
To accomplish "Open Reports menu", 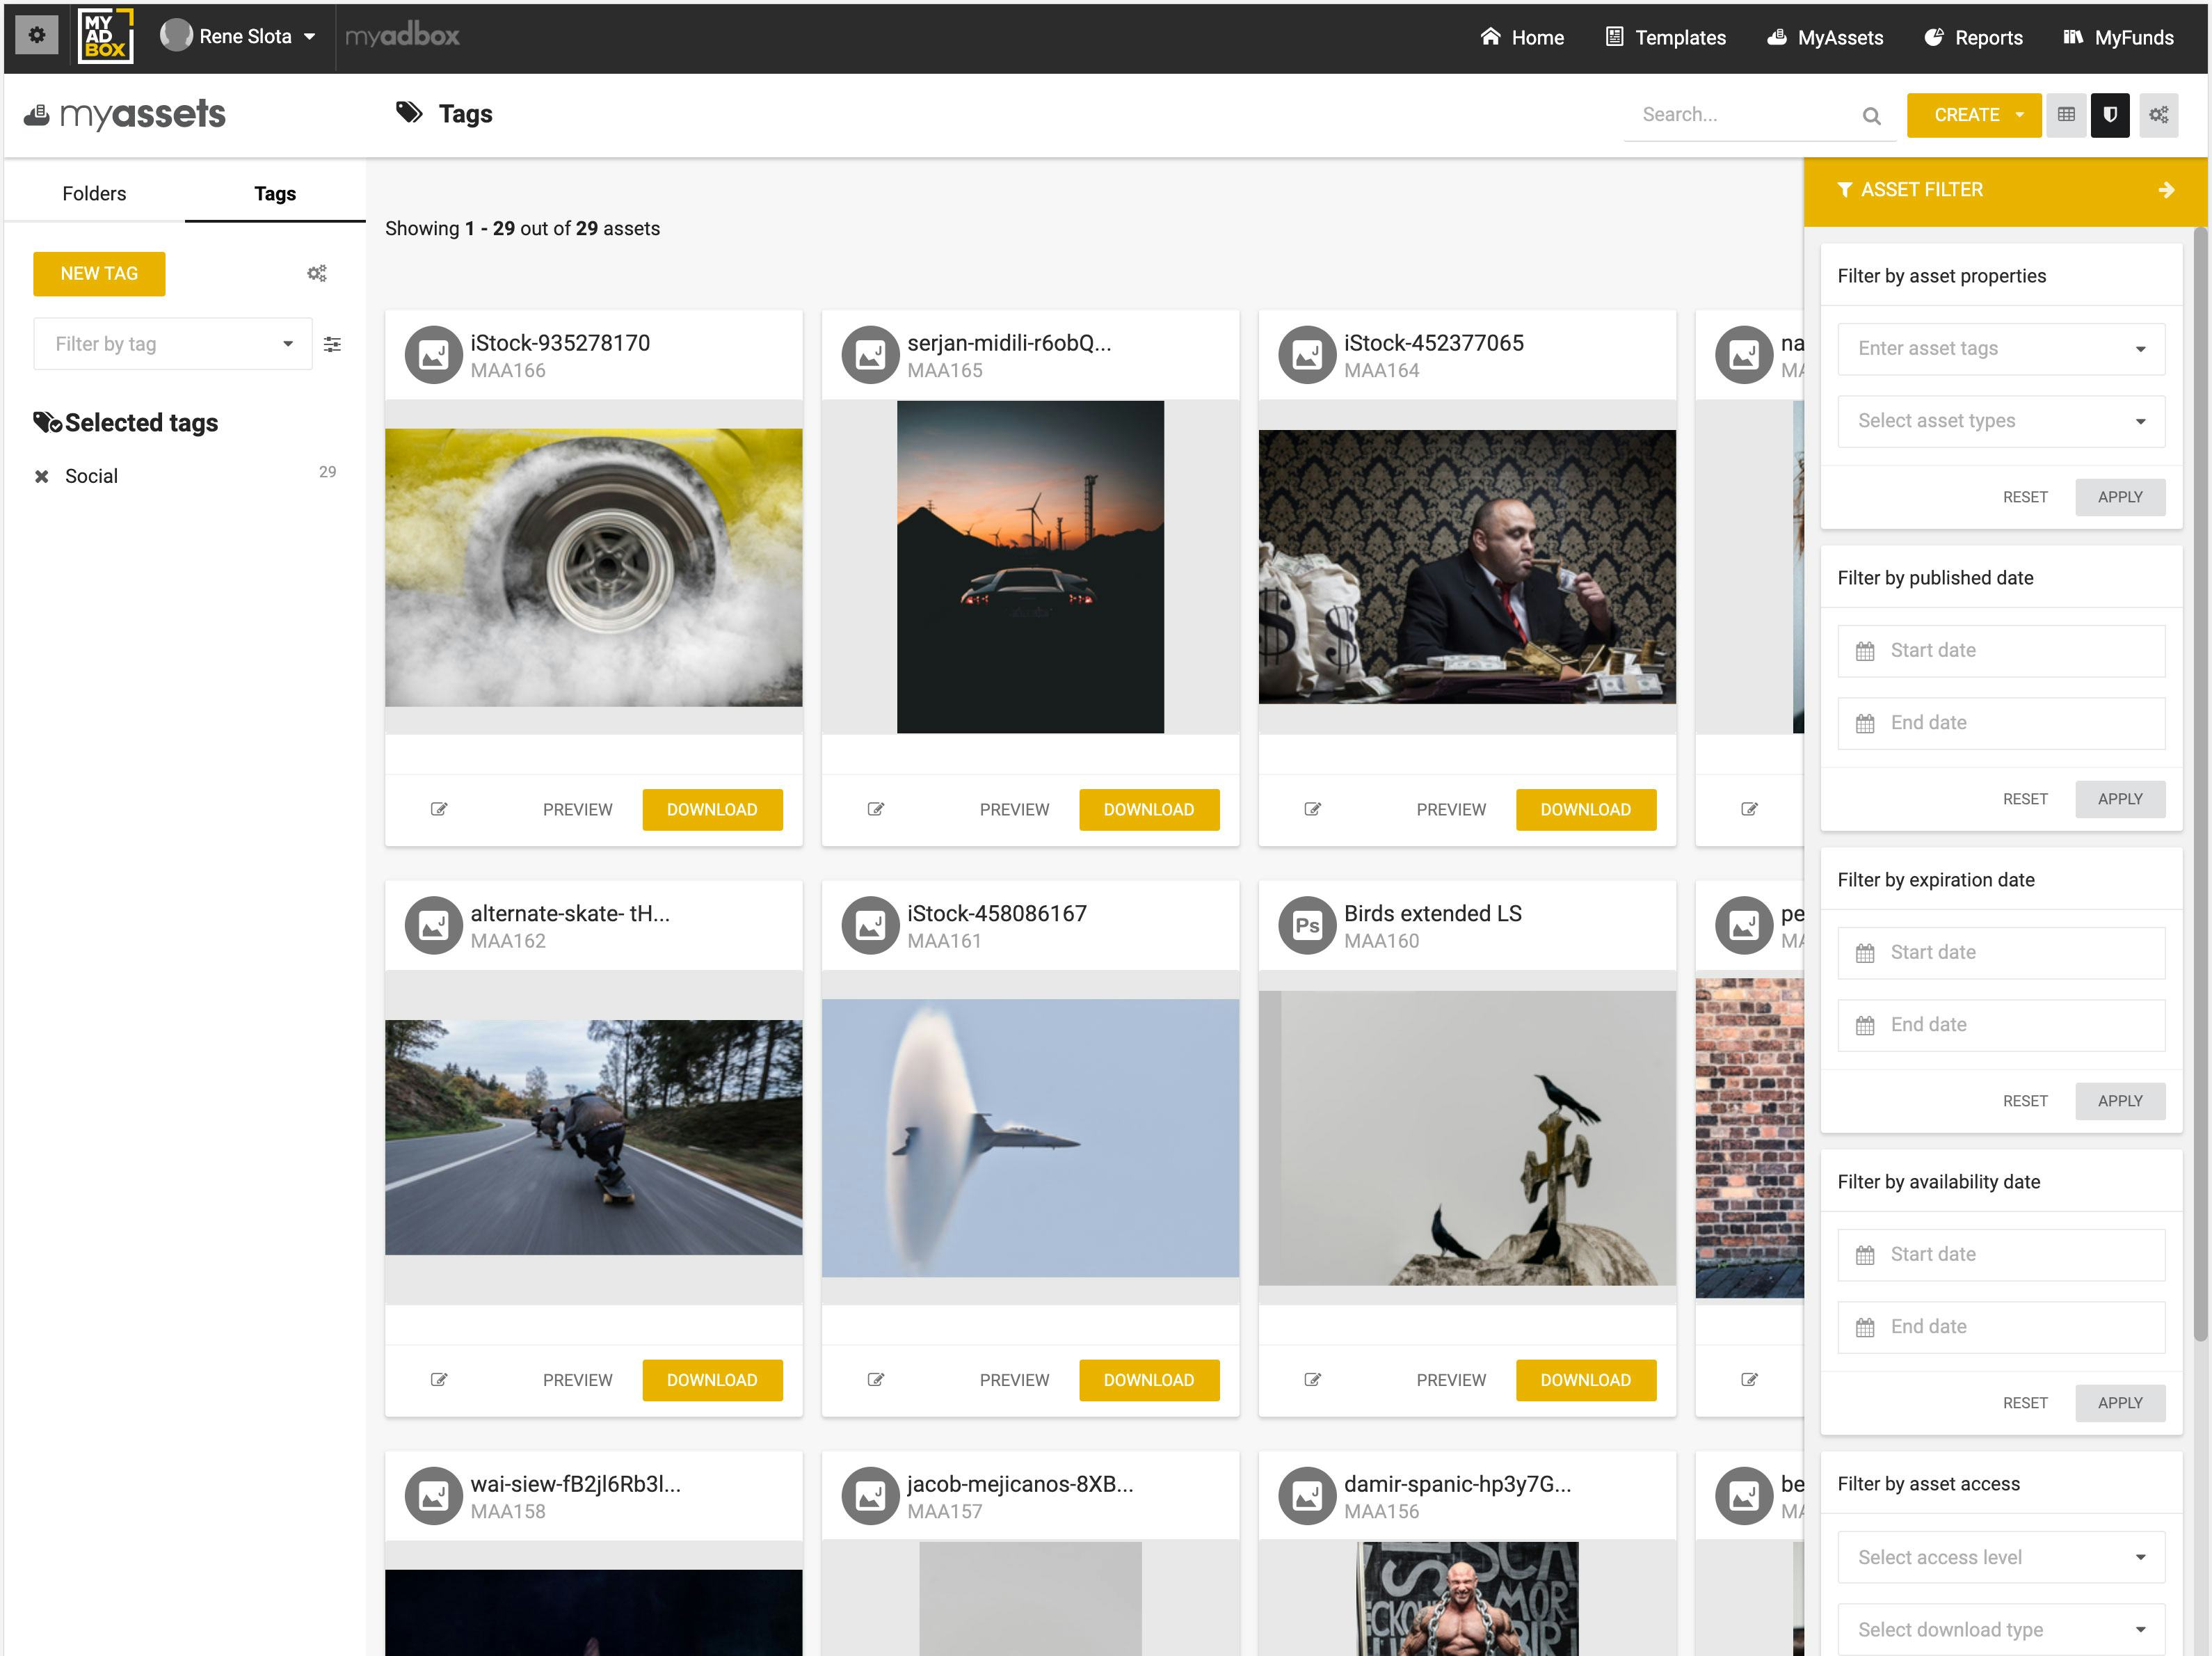I will 1973,37.
